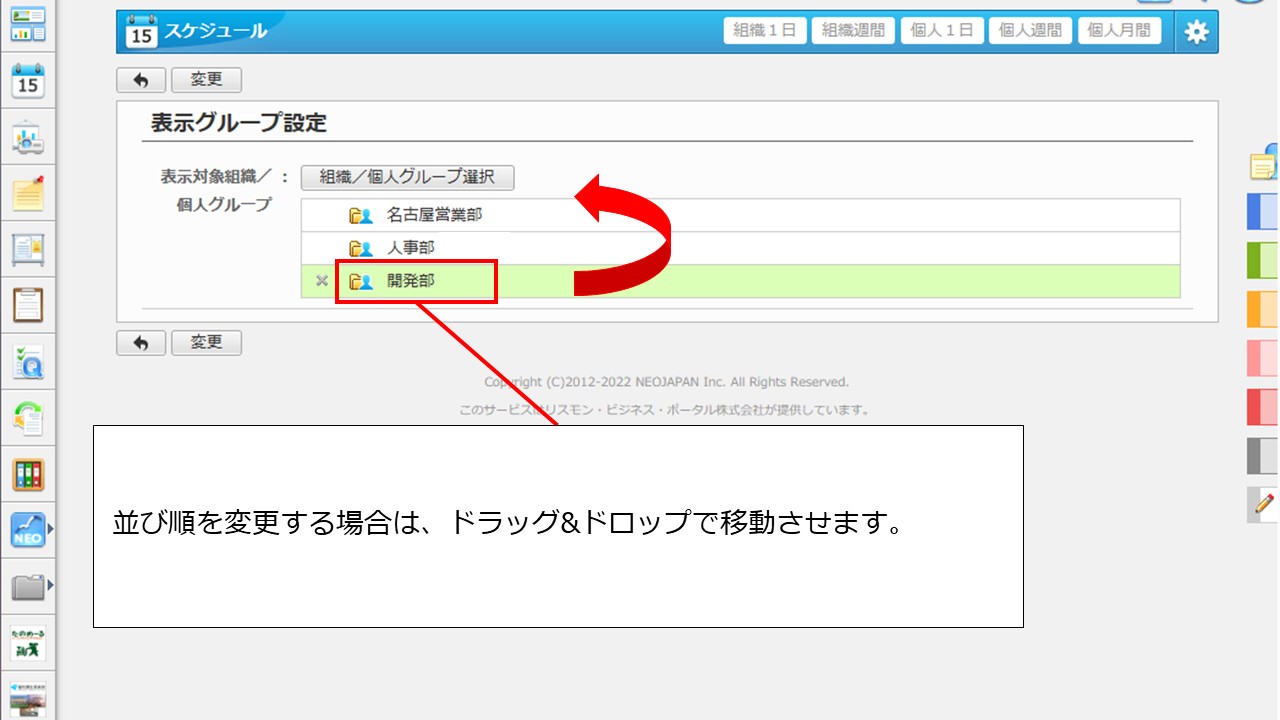Click the top back arrow button
Viewport: 1280px width, 720px height.
point(141,80)
